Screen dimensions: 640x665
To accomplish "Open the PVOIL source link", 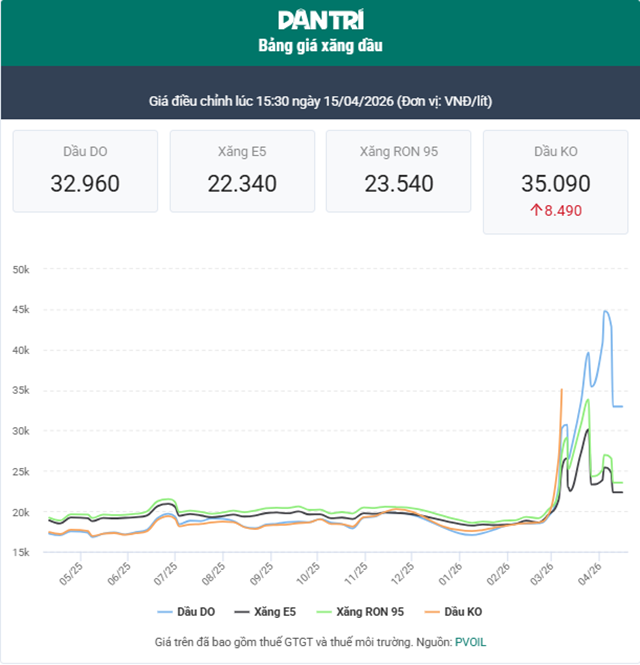I will (470, 642).
